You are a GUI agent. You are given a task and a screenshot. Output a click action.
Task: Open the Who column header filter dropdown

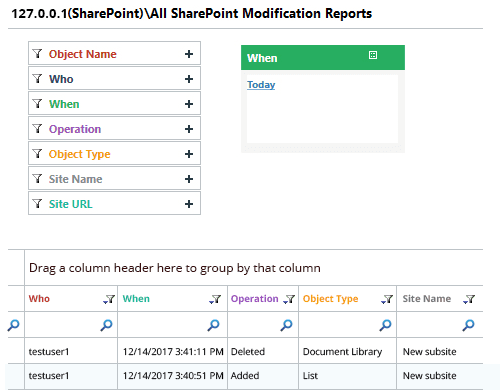(109, 299)
